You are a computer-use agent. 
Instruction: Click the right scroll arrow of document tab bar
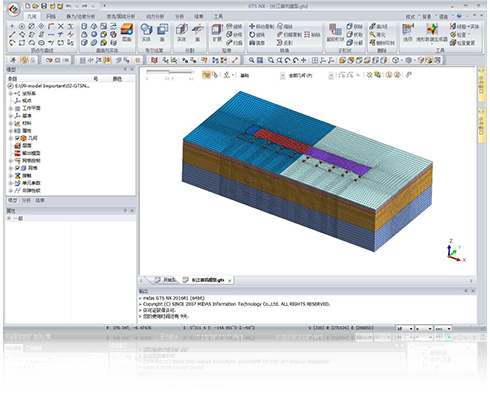point(471,281)
